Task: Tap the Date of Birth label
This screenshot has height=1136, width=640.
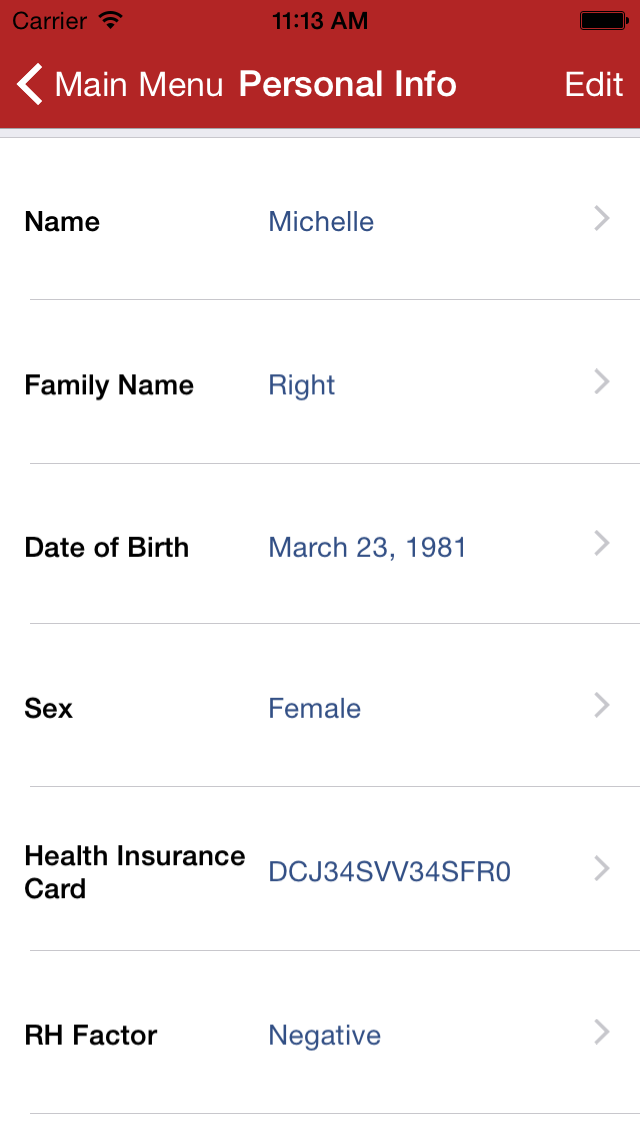Action: [106, 548]
